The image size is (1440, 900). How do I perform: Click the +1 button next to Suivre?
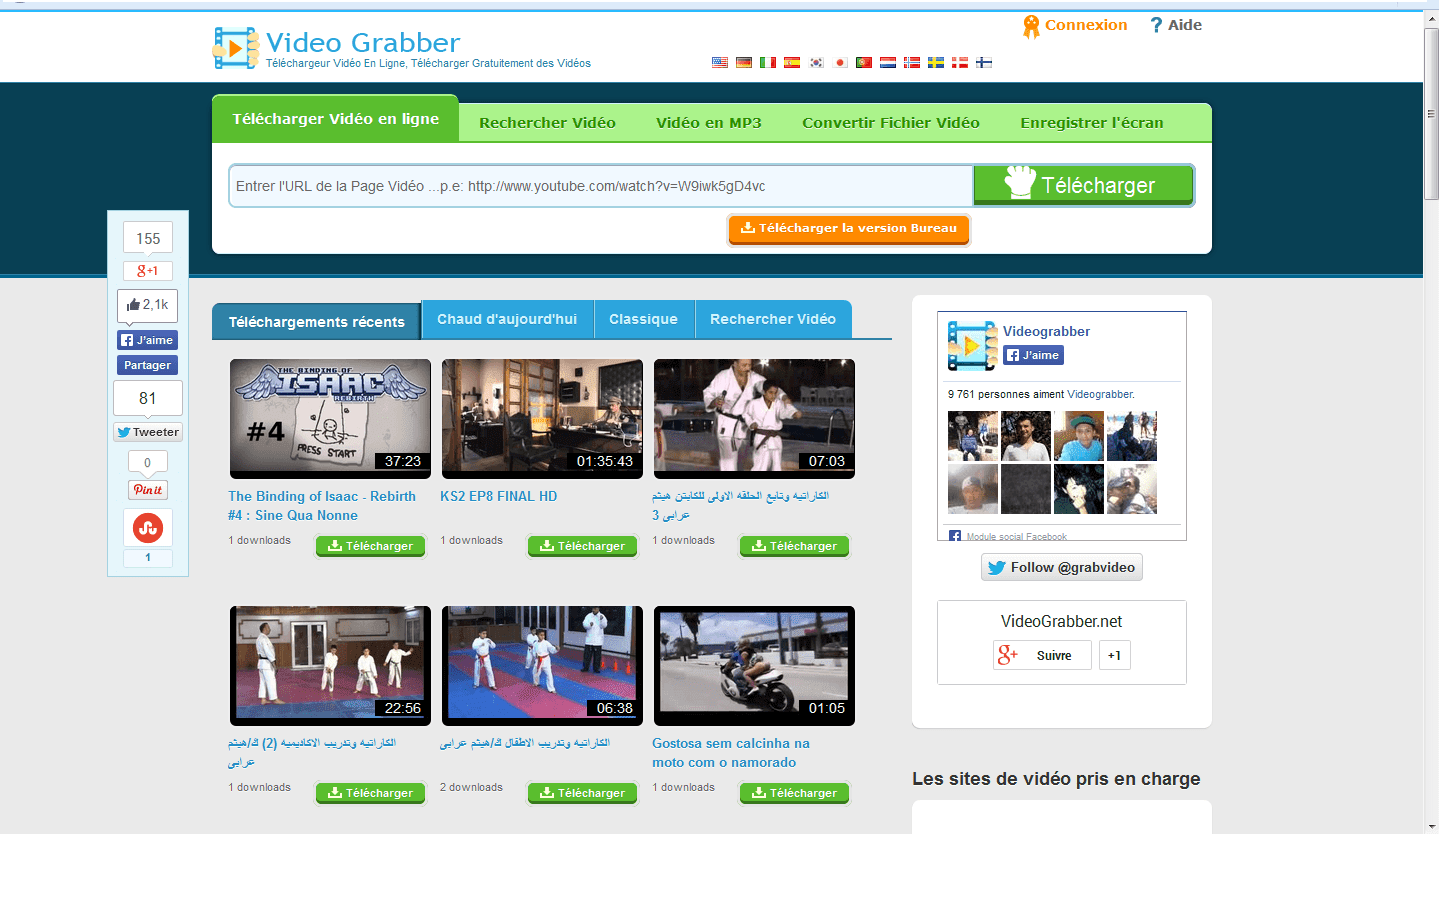click(x=1115, y=655)
